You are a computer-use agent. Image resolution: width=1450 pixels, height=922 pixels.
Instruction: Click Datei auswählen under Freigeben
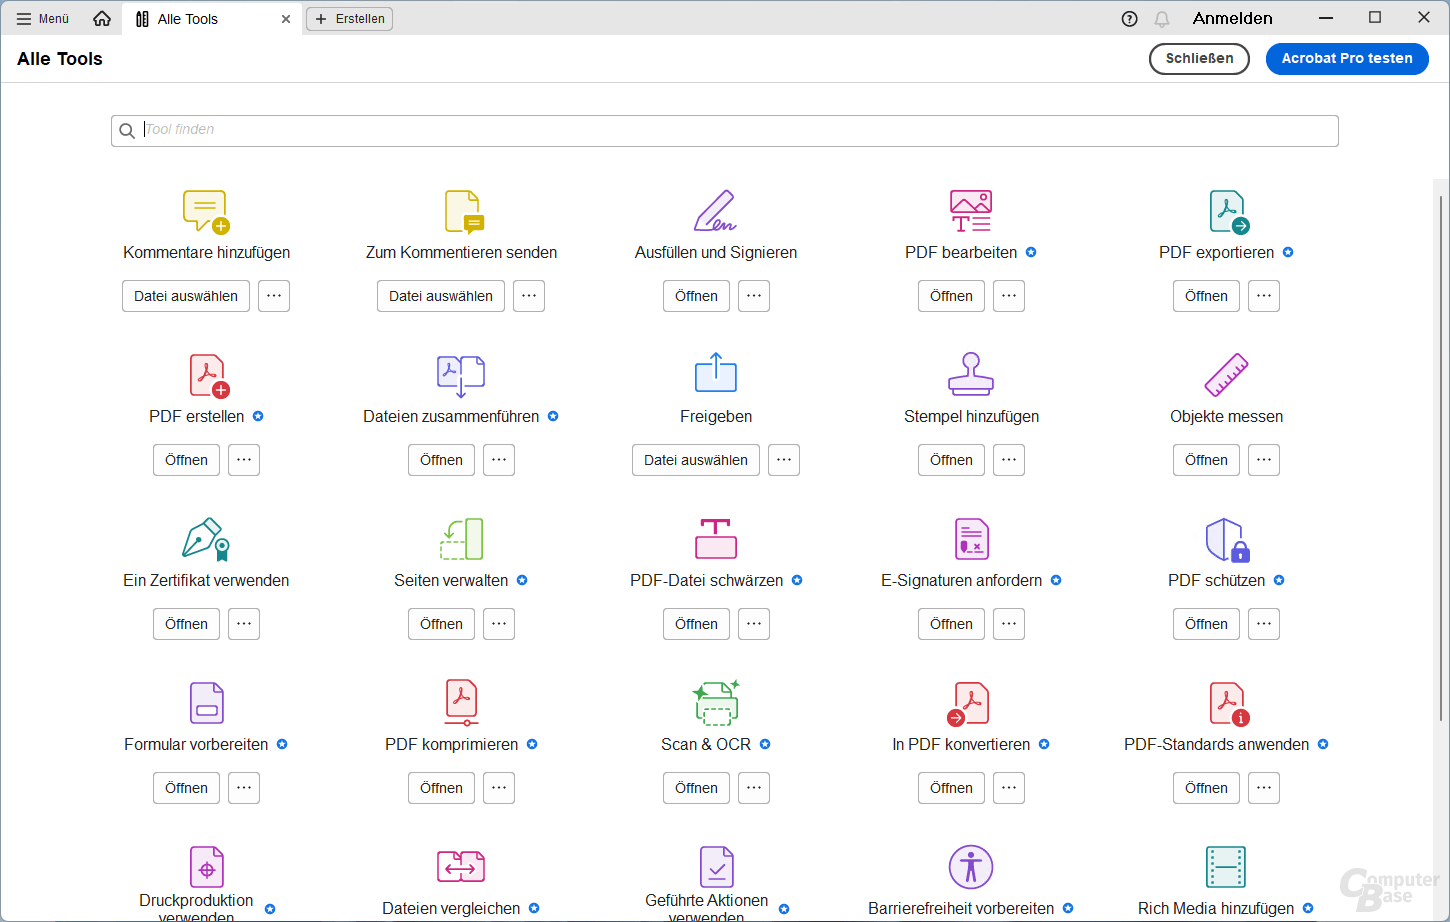coord(696,460)
